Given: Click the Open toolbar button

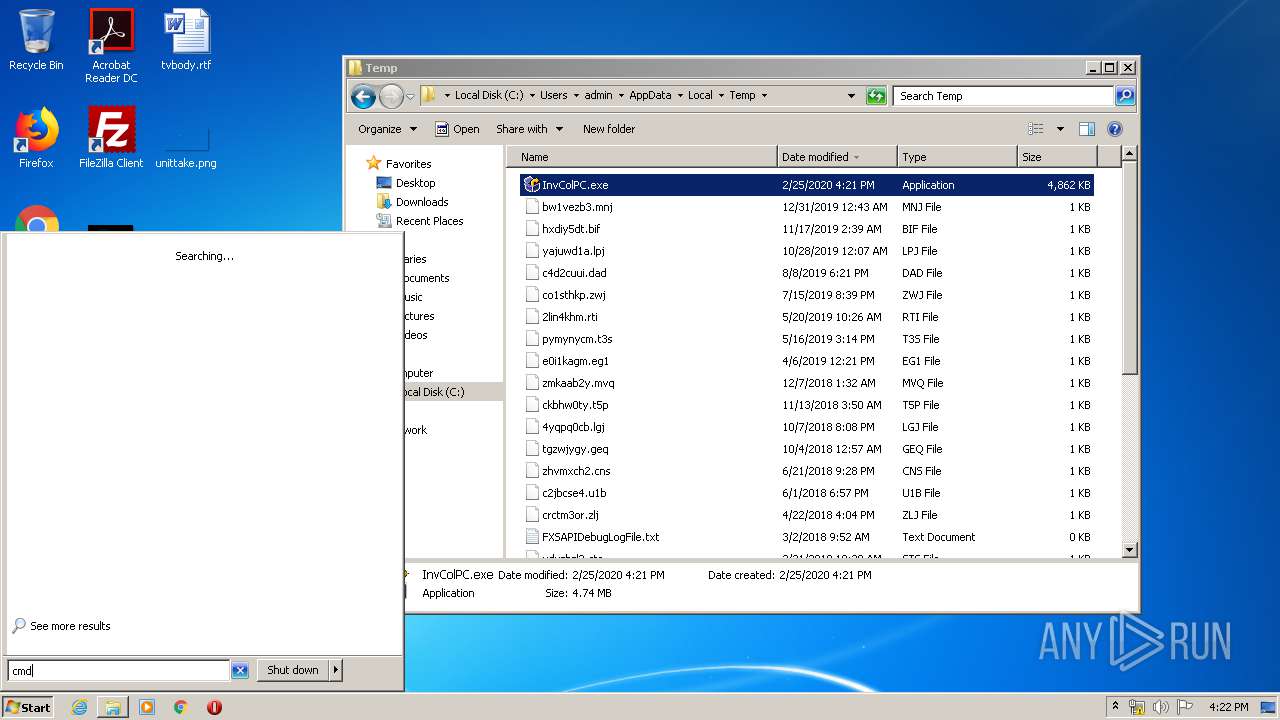Looking at the screenshot, I should [x=457, y=129].
